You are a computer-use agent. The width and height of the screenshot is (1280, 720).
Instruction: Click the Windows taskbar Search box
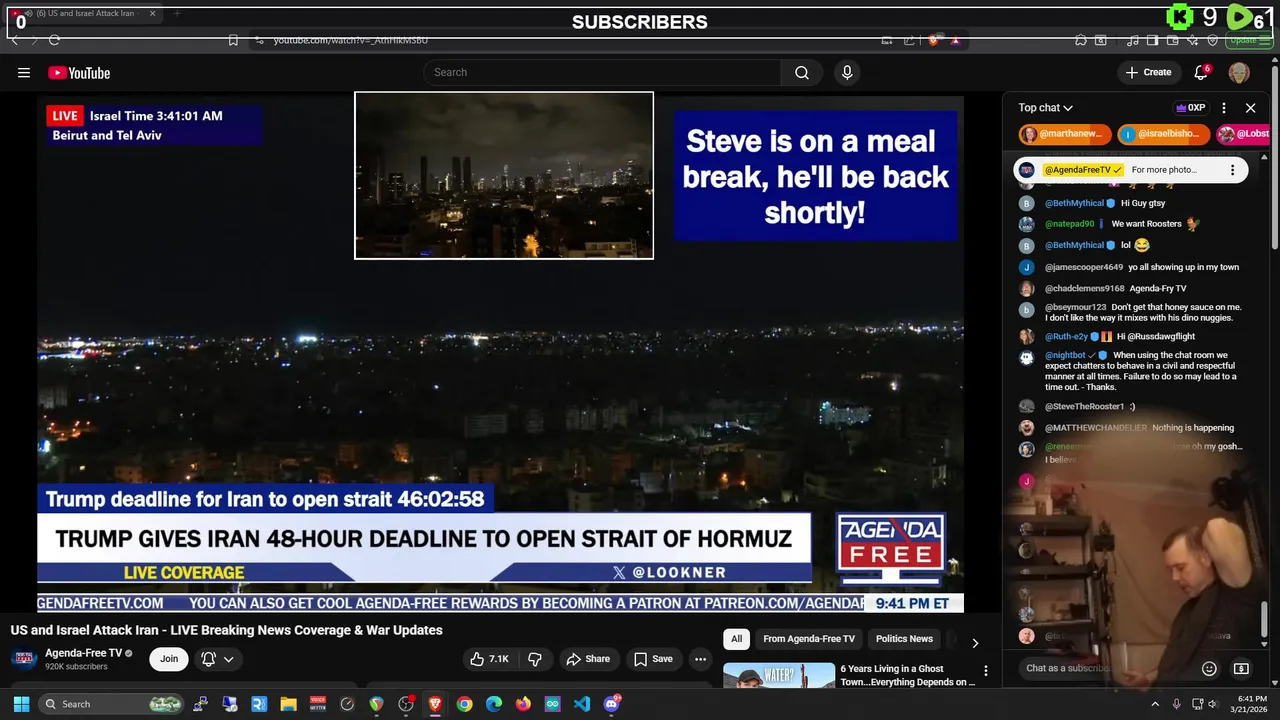(x=112, y=704)
